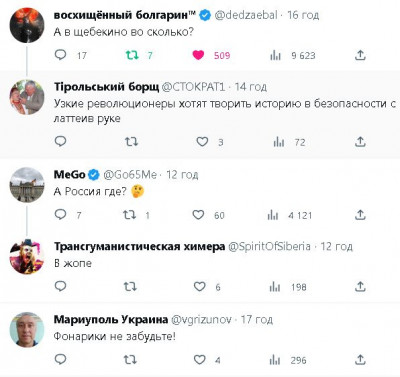Open MeGo profile avatar

[27, 185]
